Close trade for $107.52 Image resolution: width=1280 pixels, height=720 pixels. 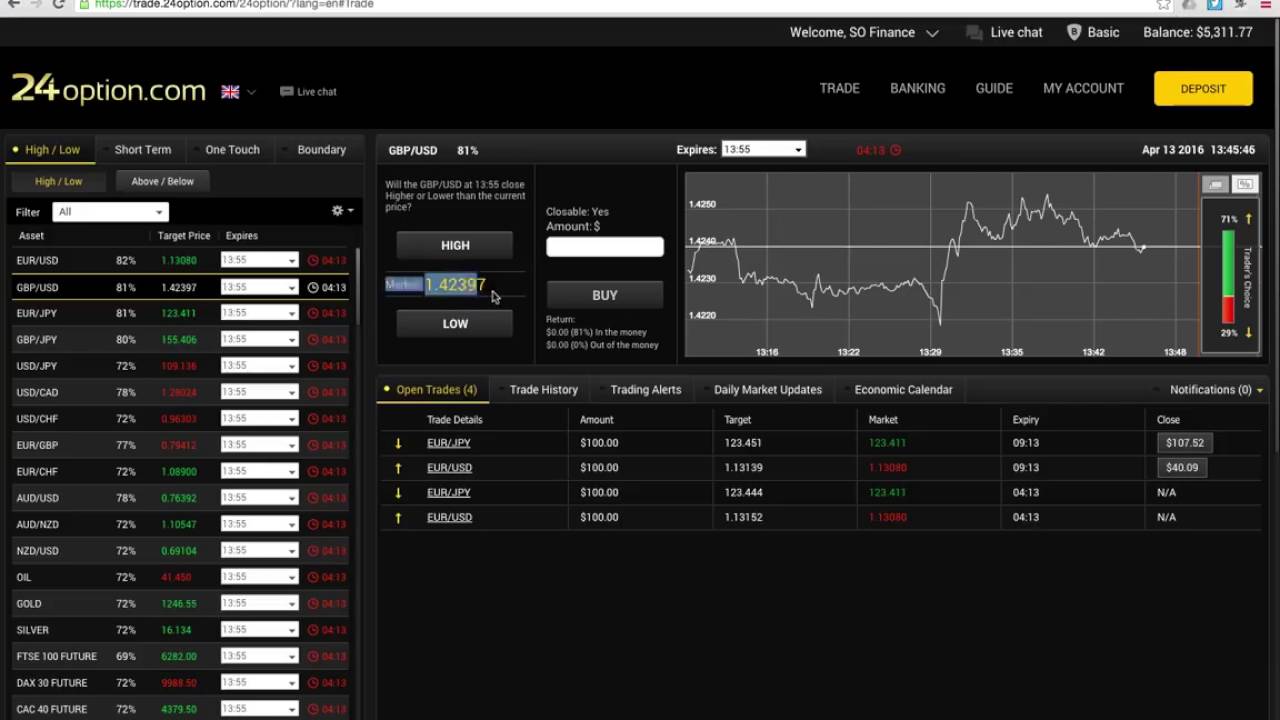pyautogui.click(x=1185, y=443)
